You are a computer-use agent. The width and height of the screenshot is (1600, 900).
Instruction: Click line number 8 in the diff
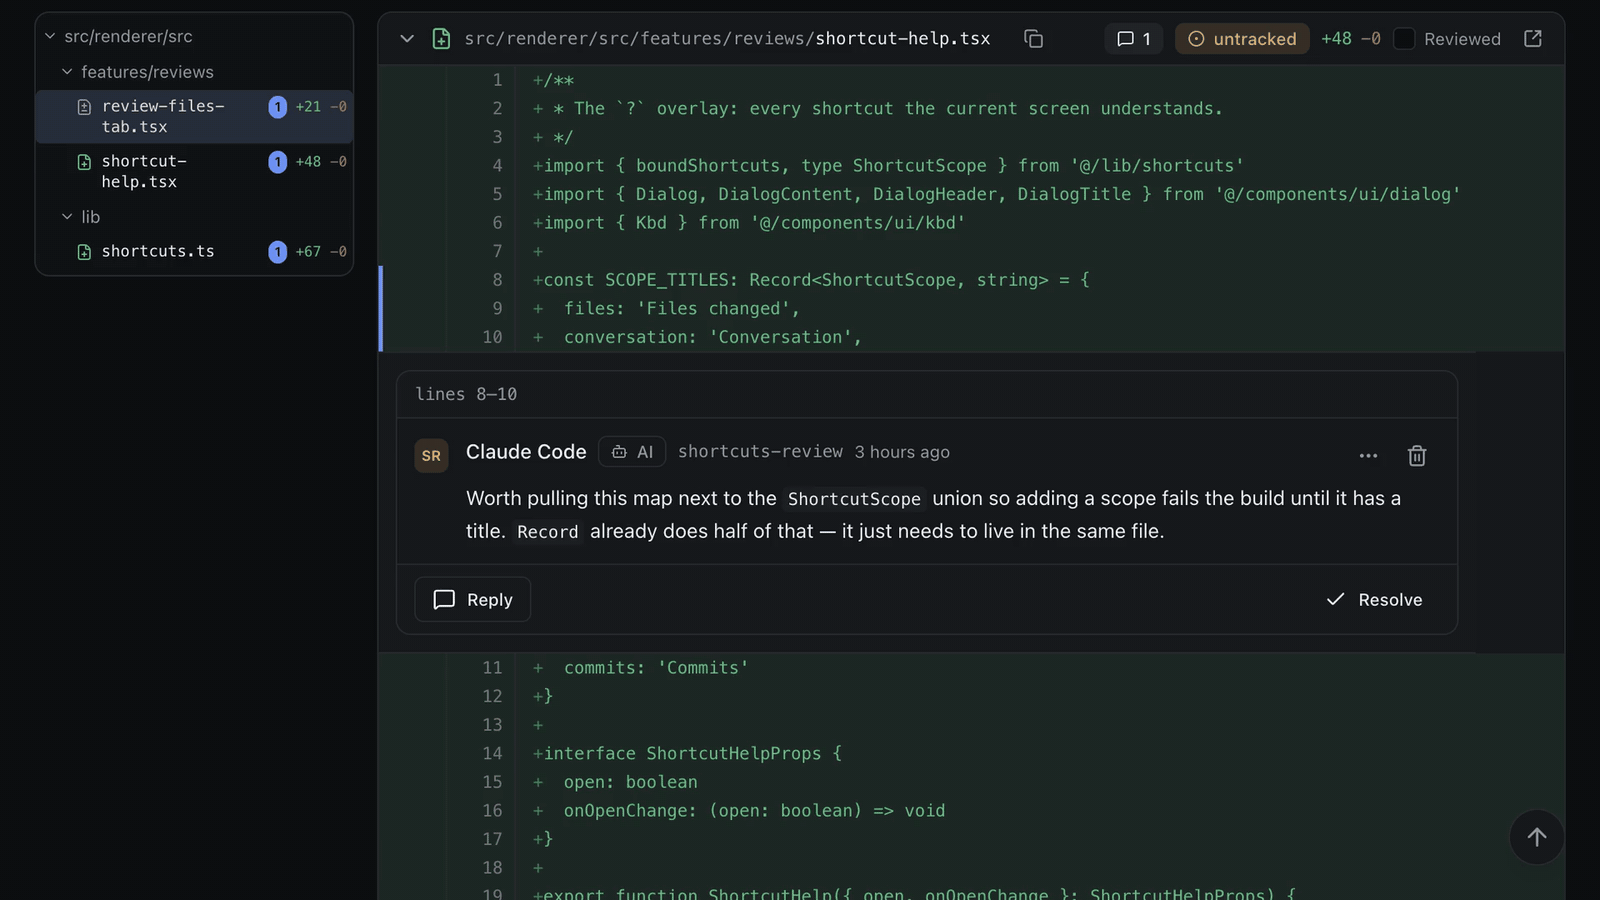coord(497,280)
